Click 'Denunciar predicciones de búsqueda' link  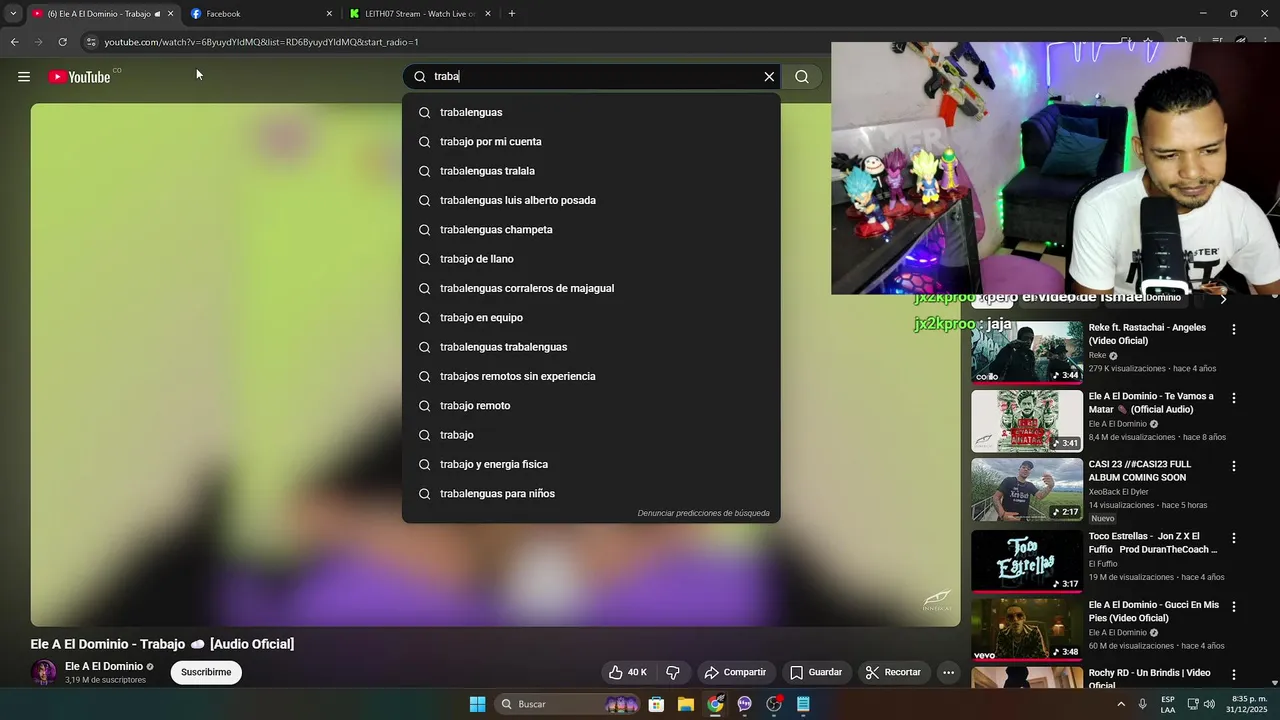(x=704, y=513)
